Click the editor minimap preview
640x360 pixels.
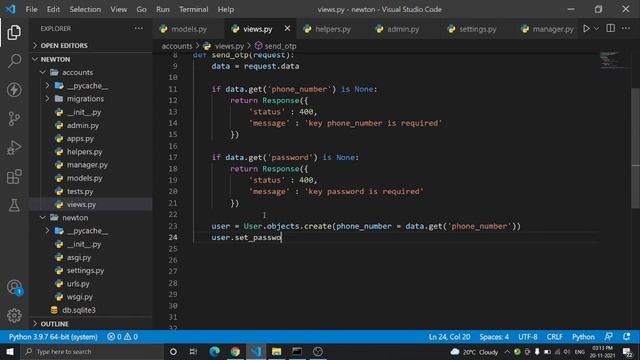(613, 60)
